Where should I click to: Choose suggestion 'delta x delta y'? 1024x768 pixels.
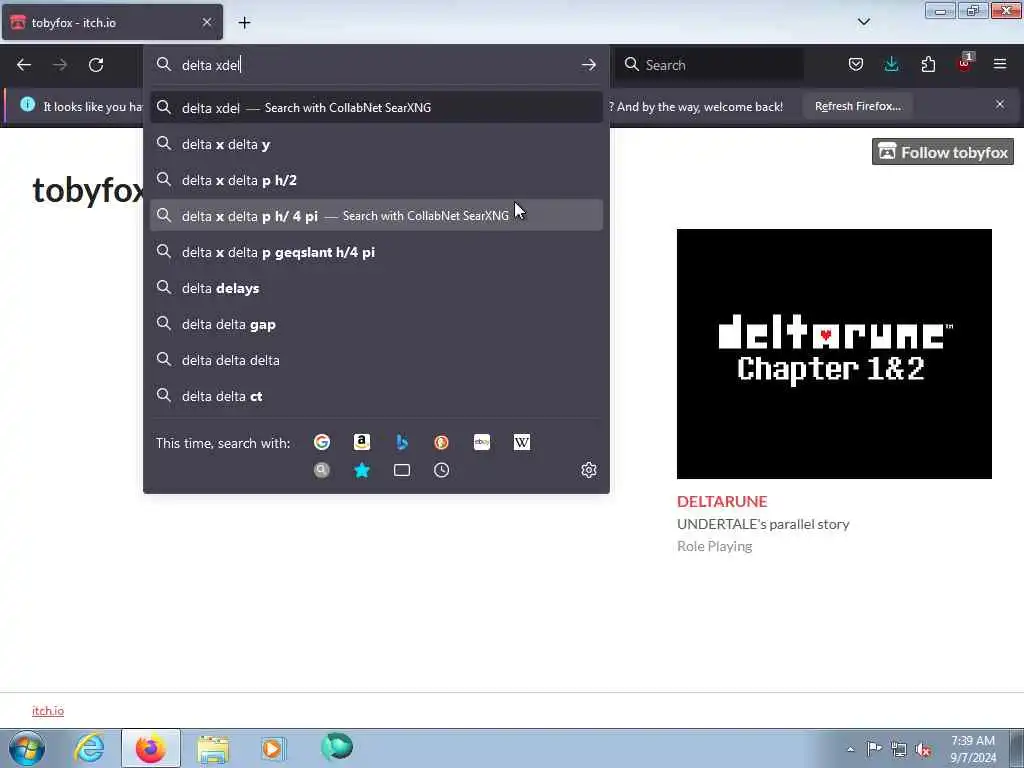point(376,144)
